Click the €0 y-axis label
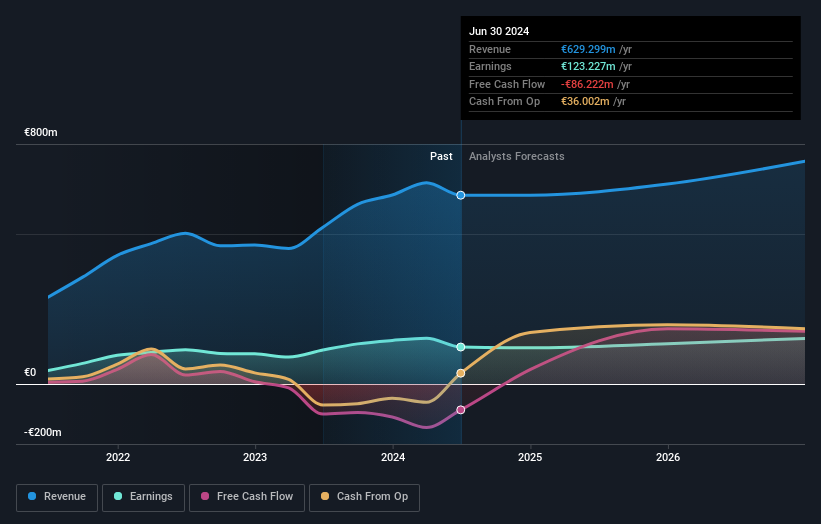 pyautogui.click(x=30, y=372)
